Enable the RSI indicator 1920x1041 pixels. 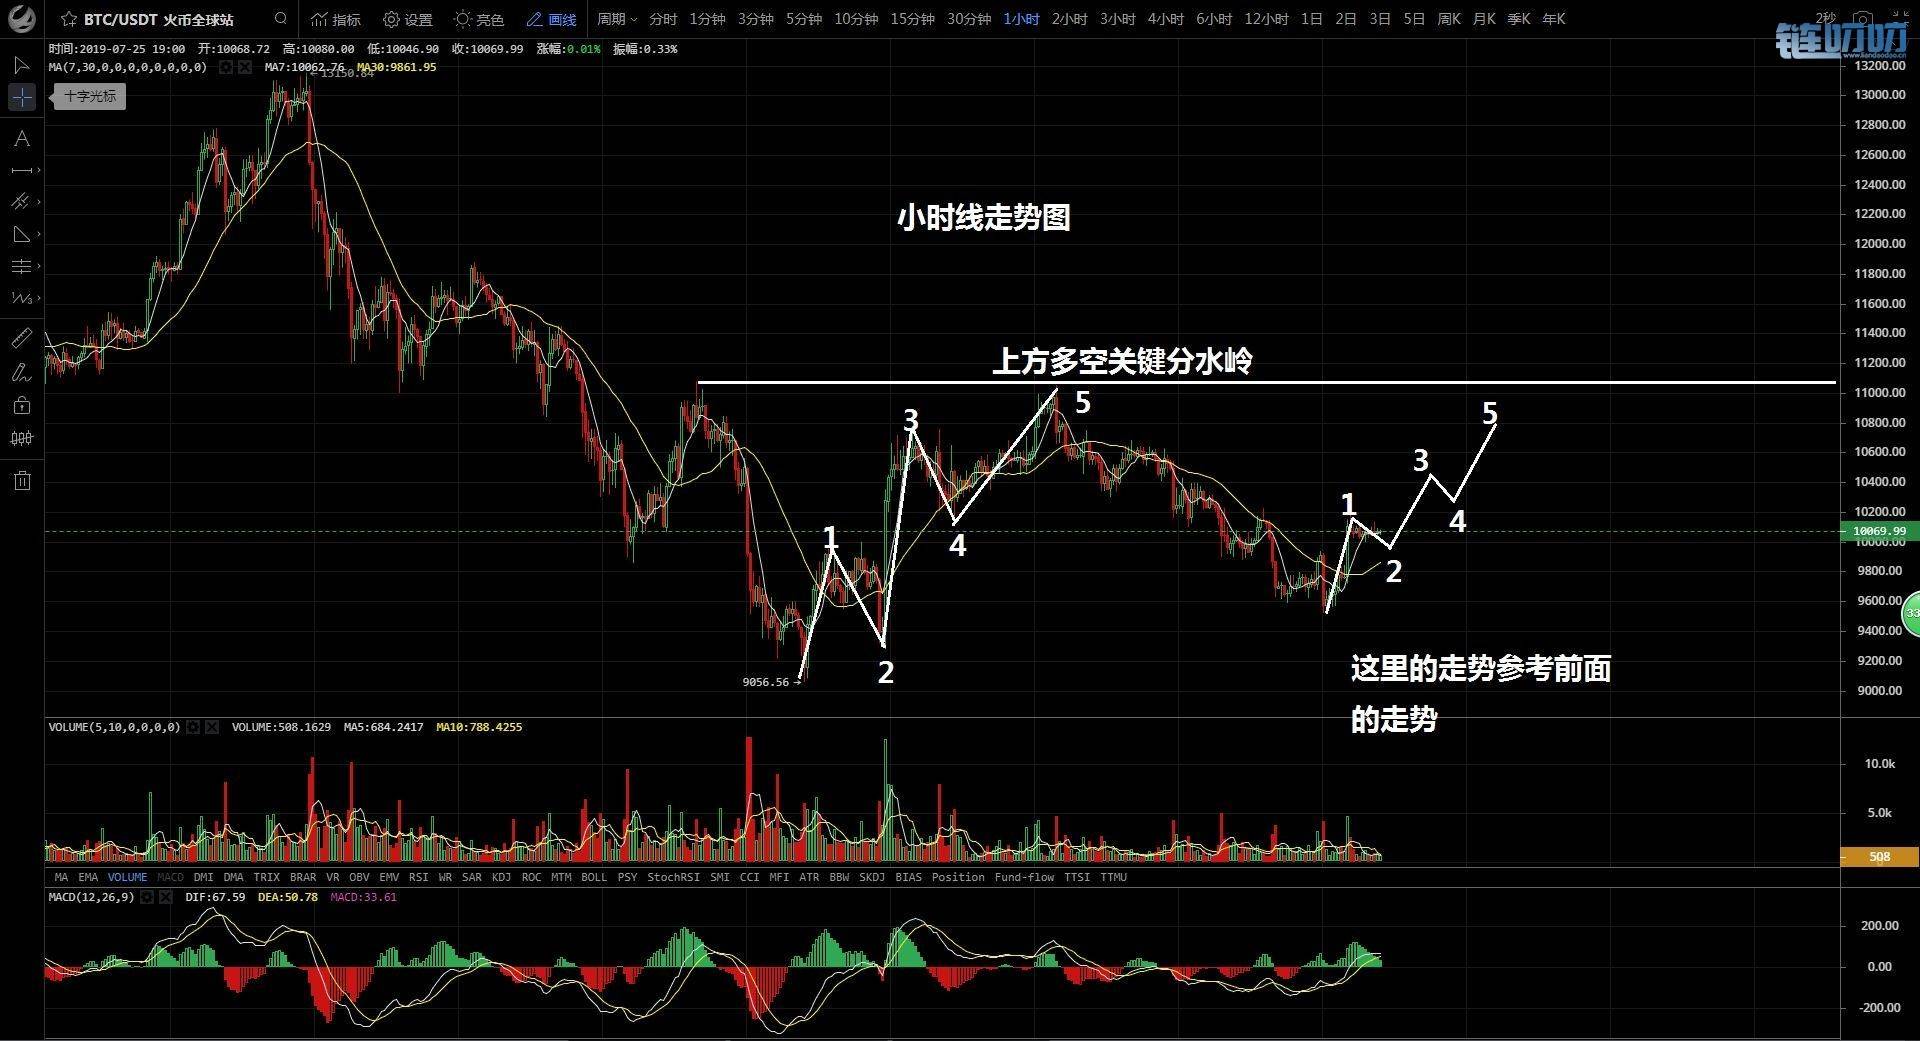pyautogui.click(x=418, y=877)
